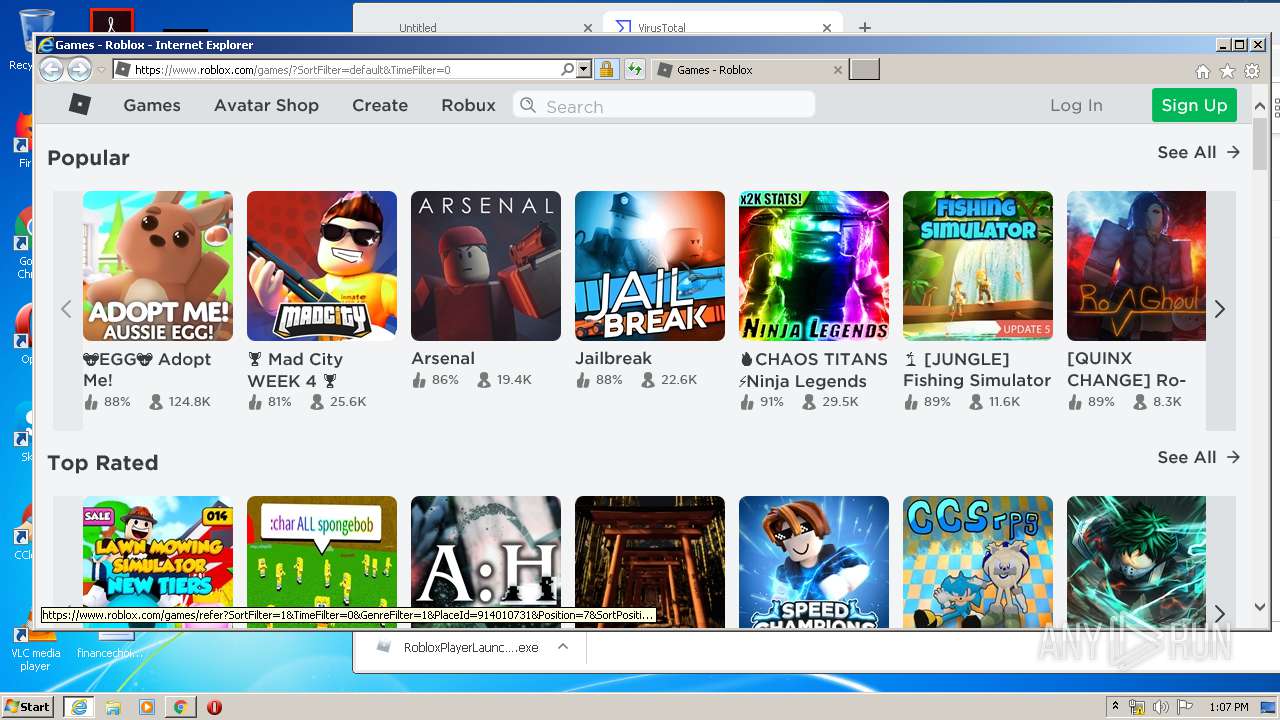Open Speed Champions game thumbnail
Image resolution: width=1280 pixels, height=720 pixels.
[814, 562]
